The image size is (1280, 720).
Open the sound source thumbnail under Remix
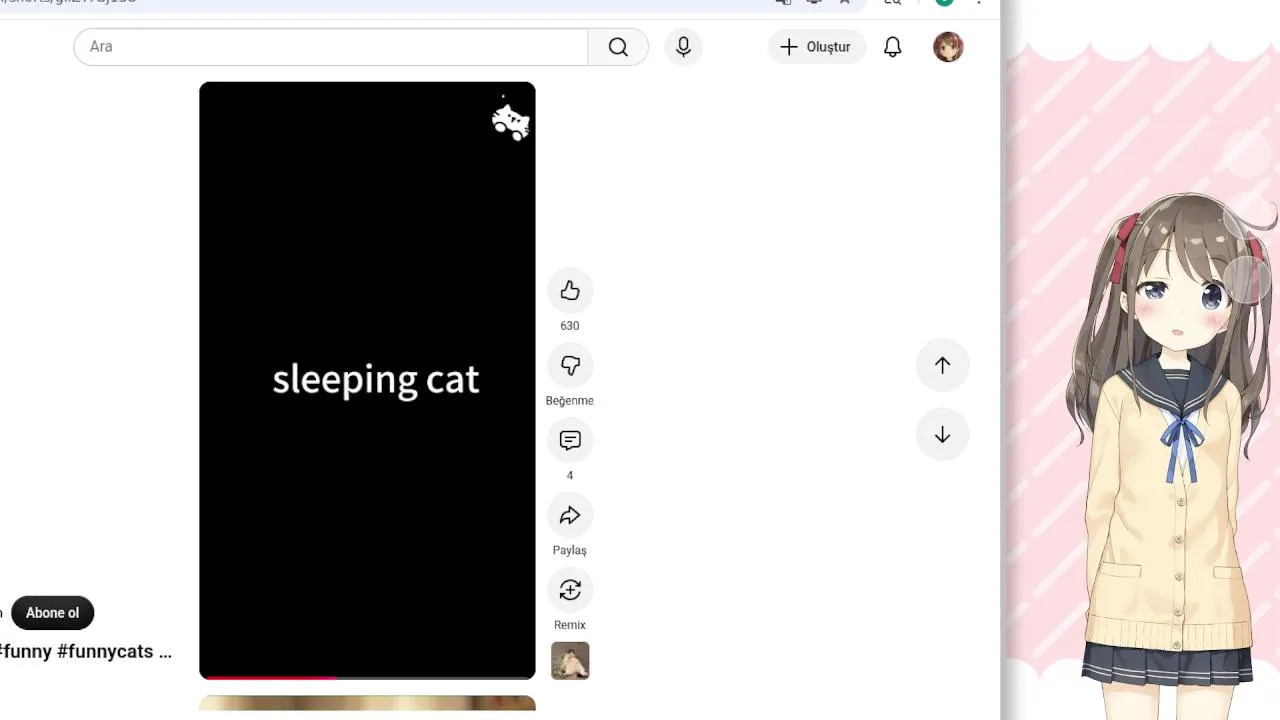570,661
